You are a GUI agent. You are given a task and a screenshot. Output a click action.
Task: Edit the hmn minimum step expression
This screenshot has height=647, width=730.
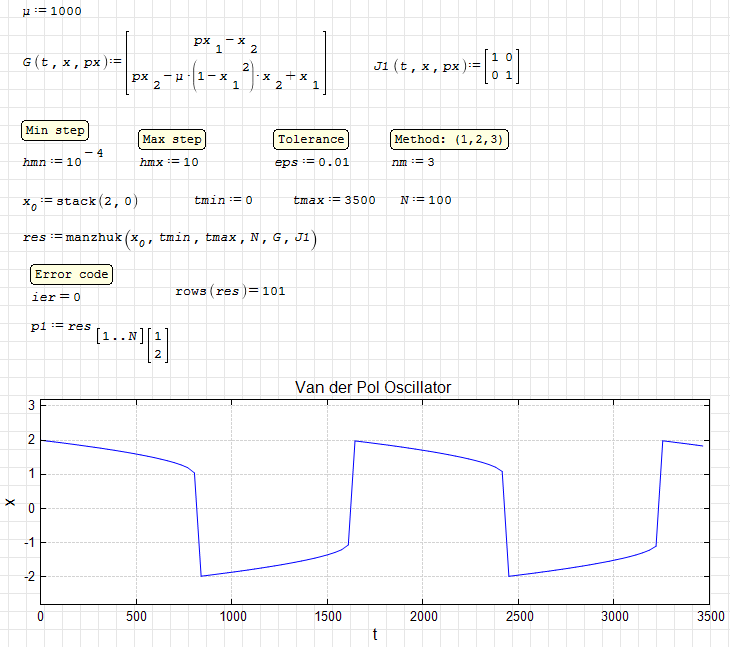62,159
